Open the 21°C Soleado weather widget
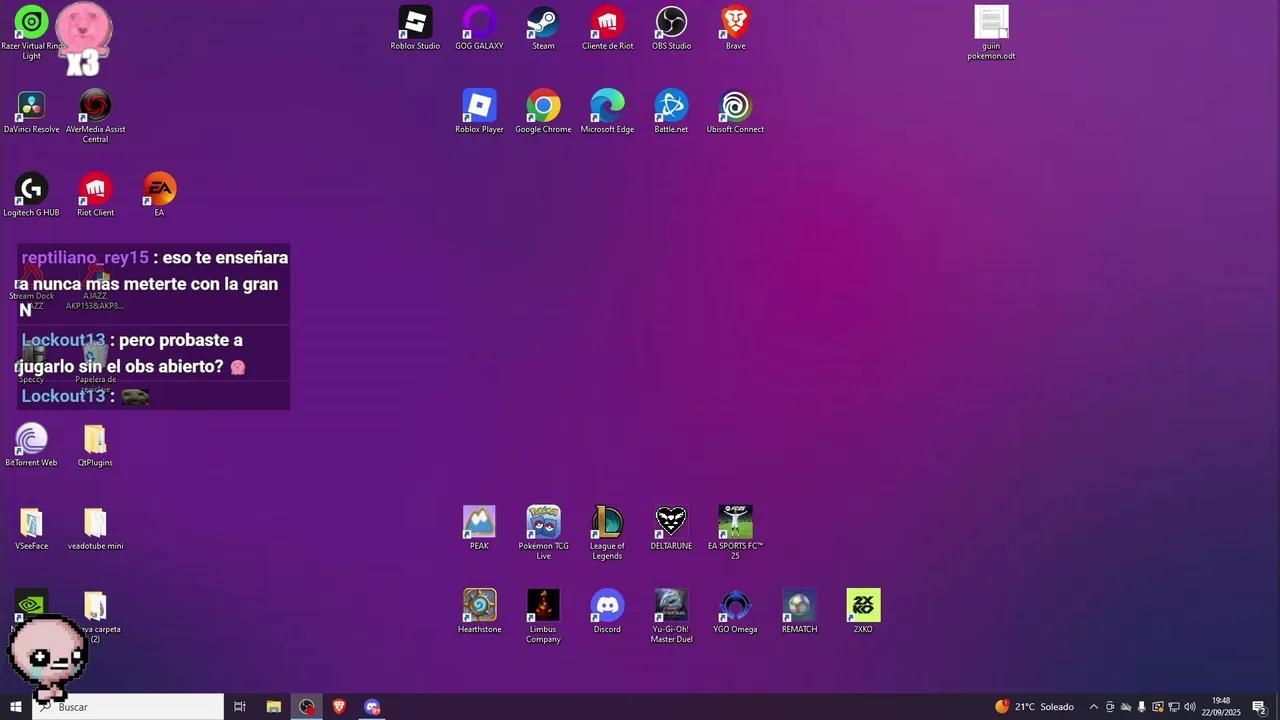 (x=1035, y=707)
